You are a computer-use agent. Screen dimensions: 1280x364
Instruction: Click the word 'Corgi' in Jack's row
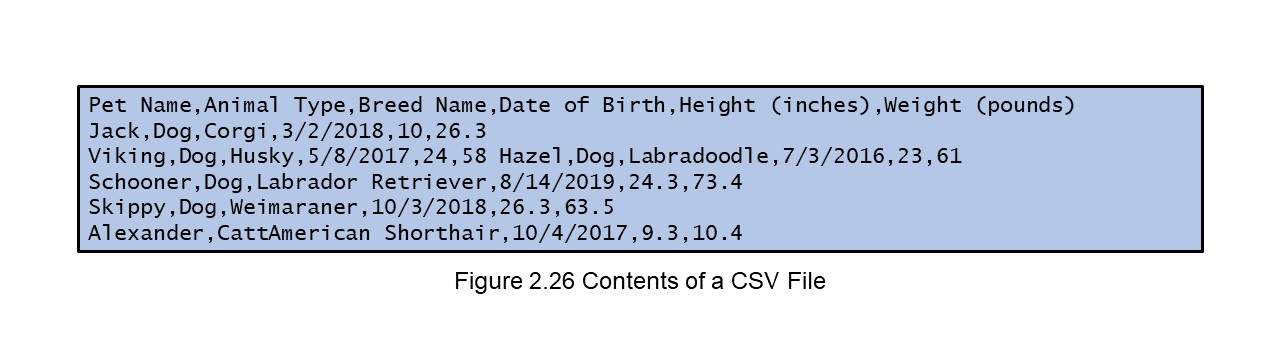tap(236, 132)
